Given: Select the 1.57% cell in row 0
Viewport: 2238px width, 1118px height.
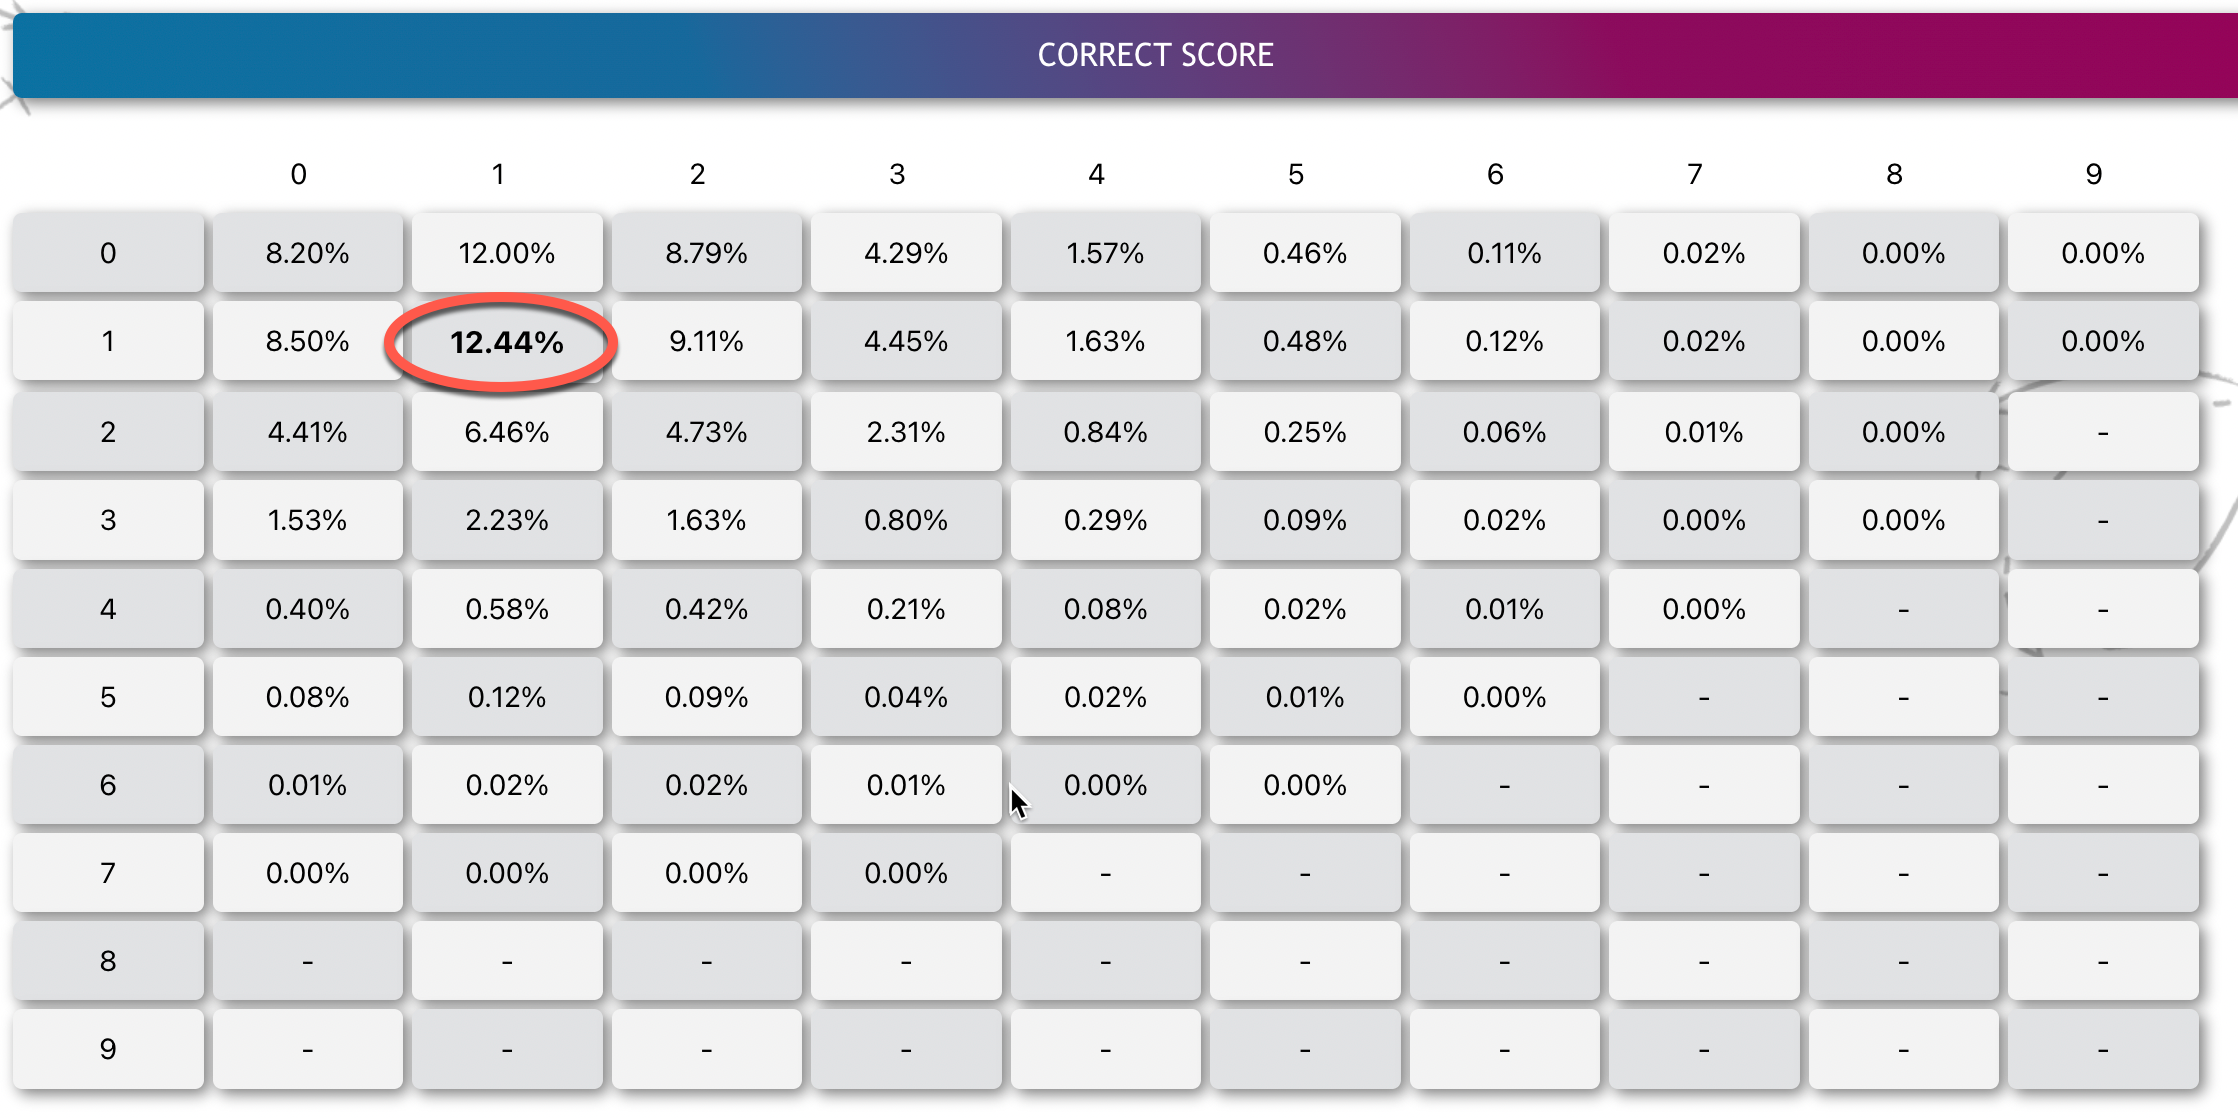Looking at the screenshot, I should tap(1105, 253).
